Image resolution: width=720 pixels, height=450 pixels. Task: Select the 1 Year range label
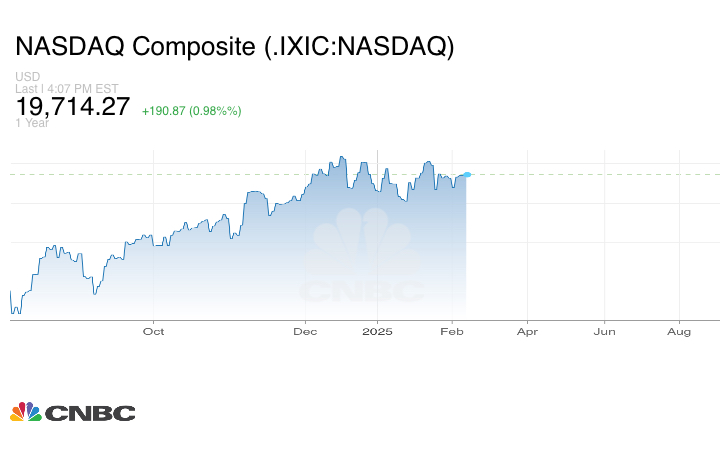tap(30, 123)
